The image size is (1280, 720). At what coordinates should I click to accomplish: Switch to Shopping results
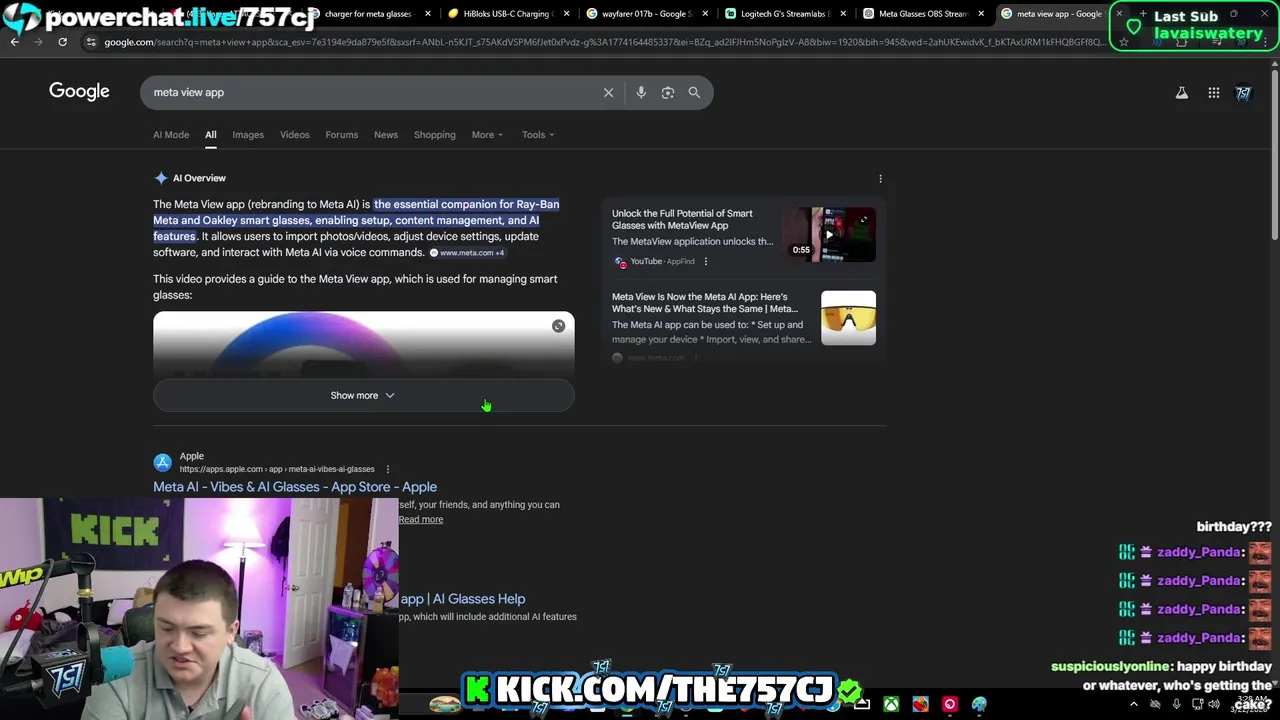(x=435, y=135)
